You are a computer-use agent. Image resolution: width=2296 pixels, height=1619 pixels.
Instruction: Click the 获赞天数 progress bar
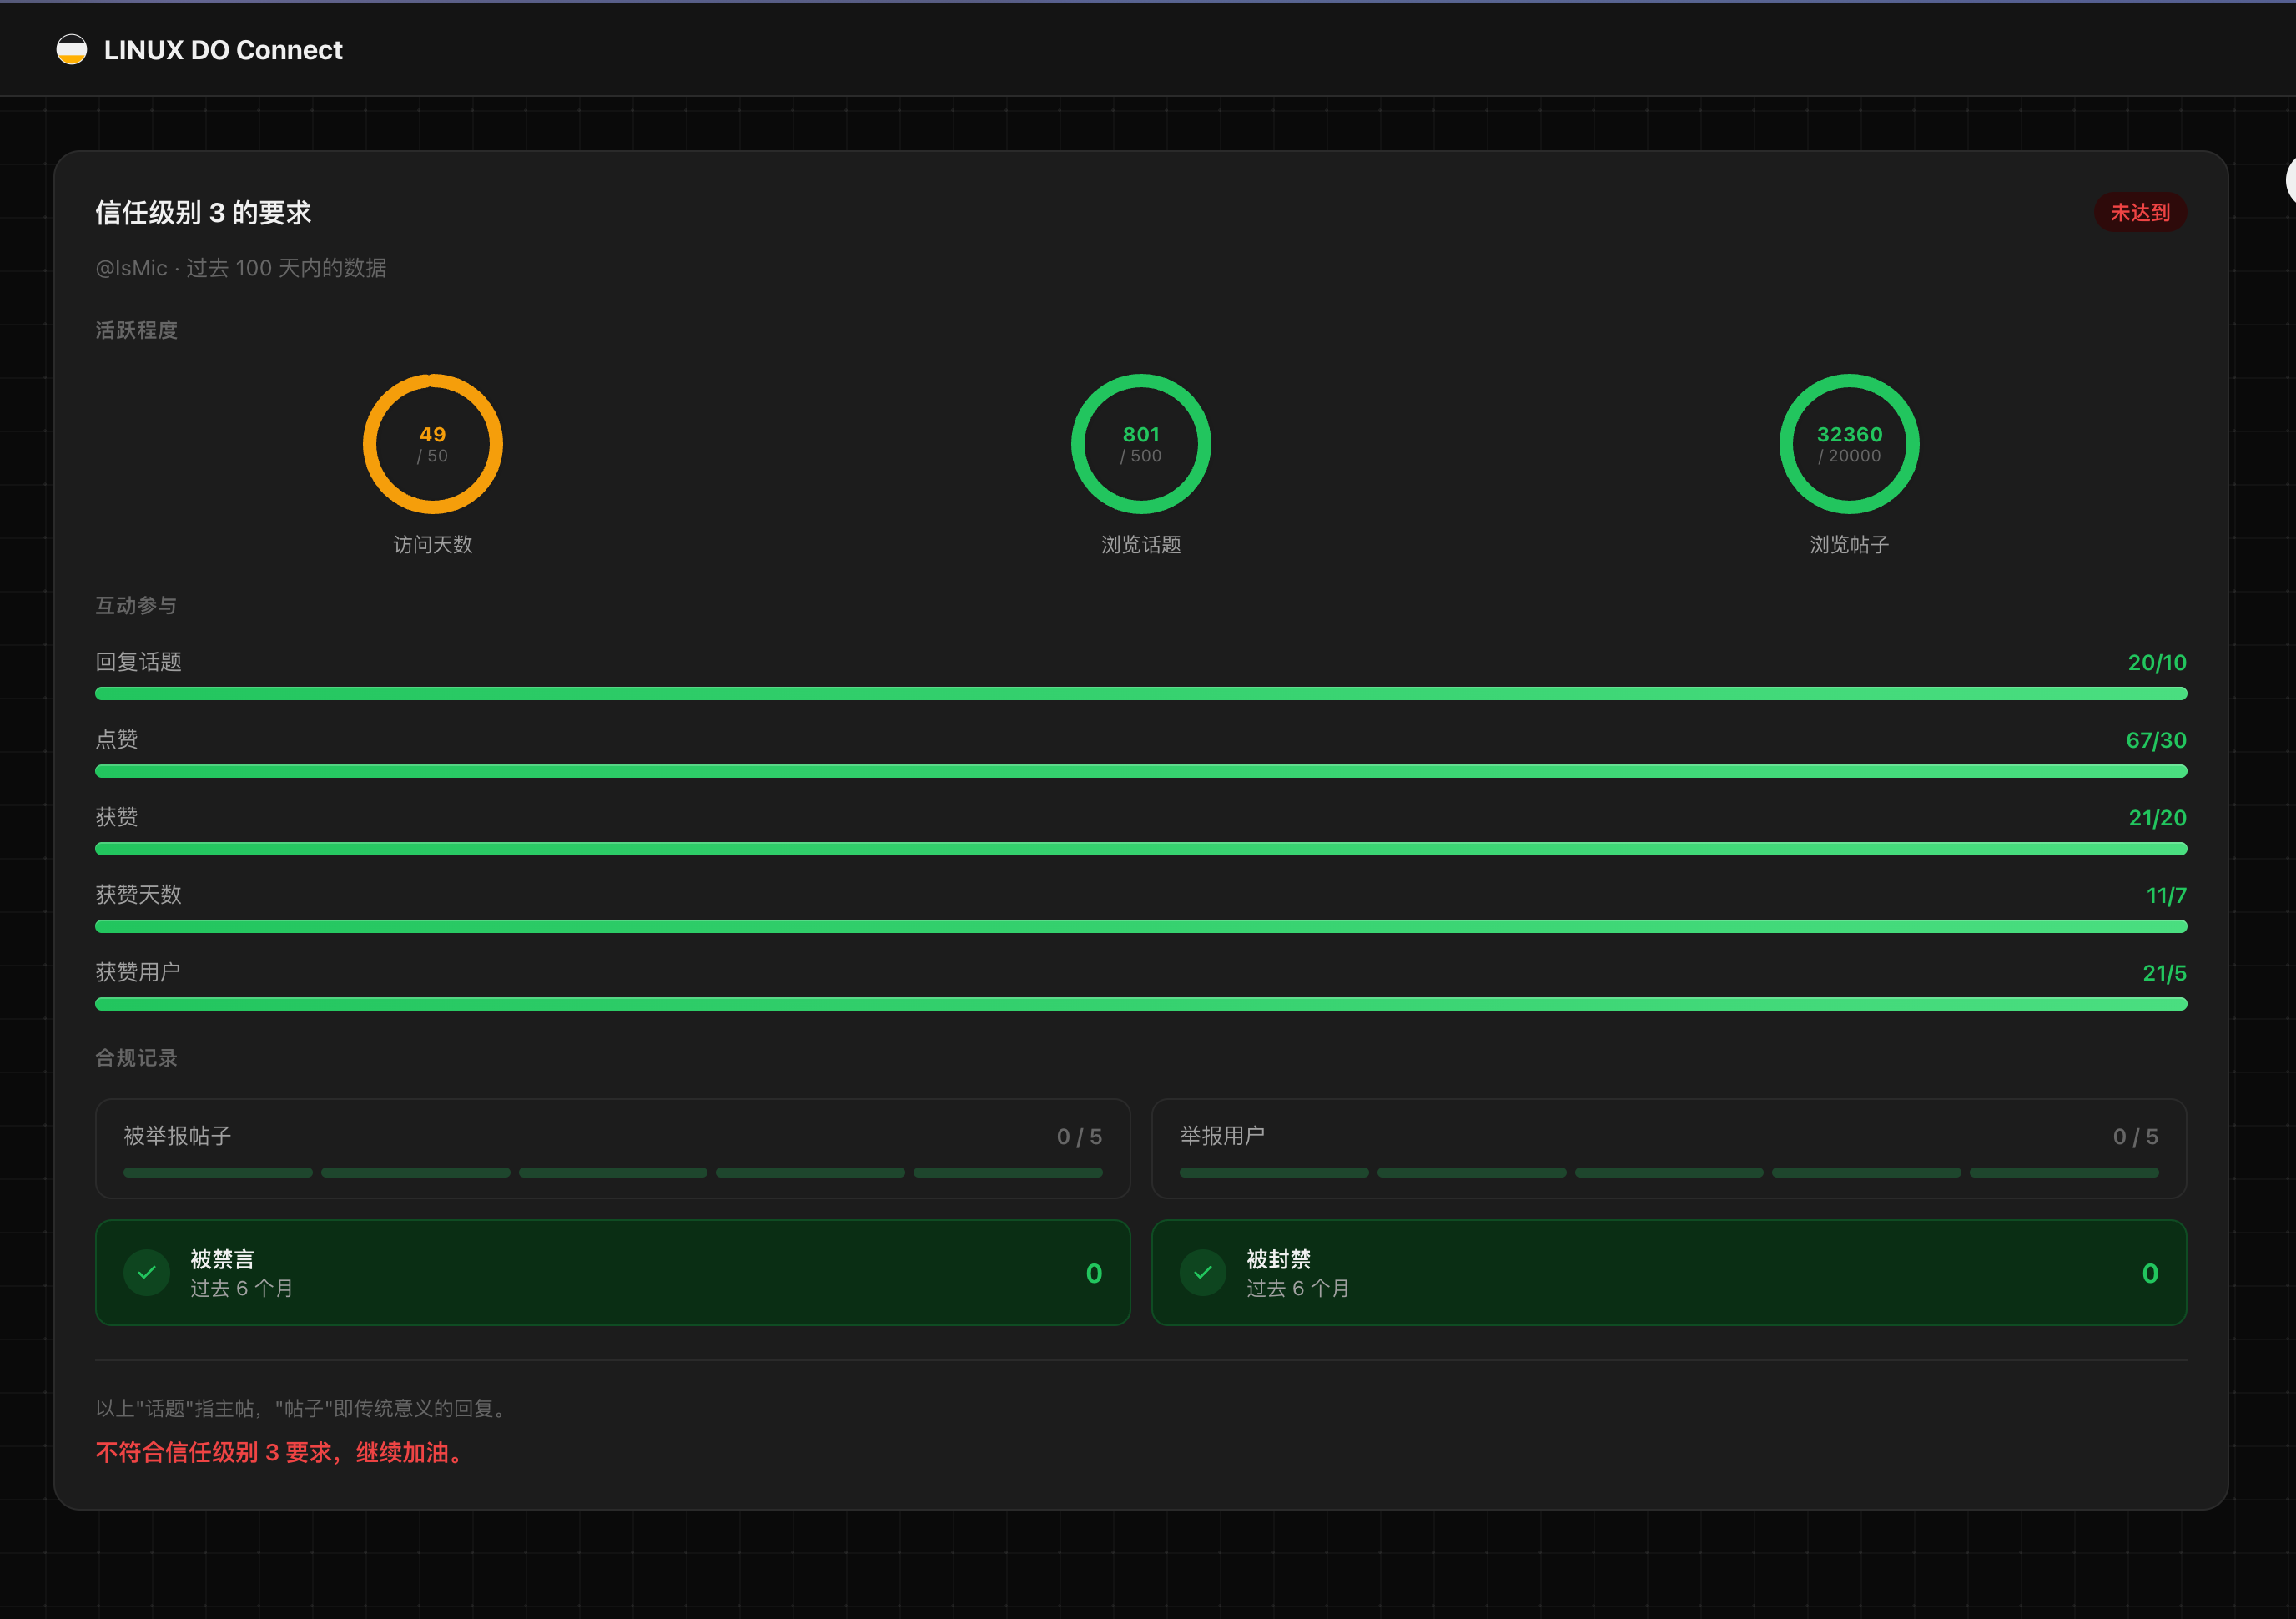click(x=1141, y=927)
